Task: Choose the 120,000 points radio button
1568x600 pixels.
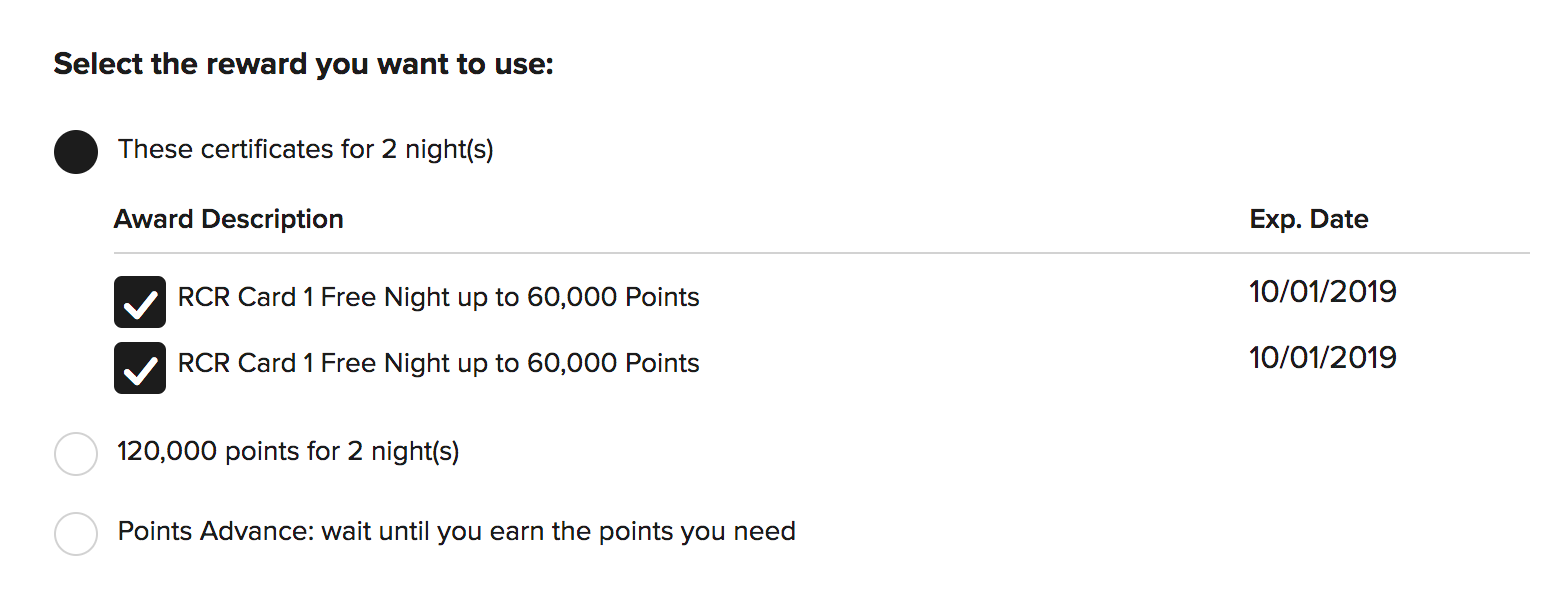Action: [76, 454]
